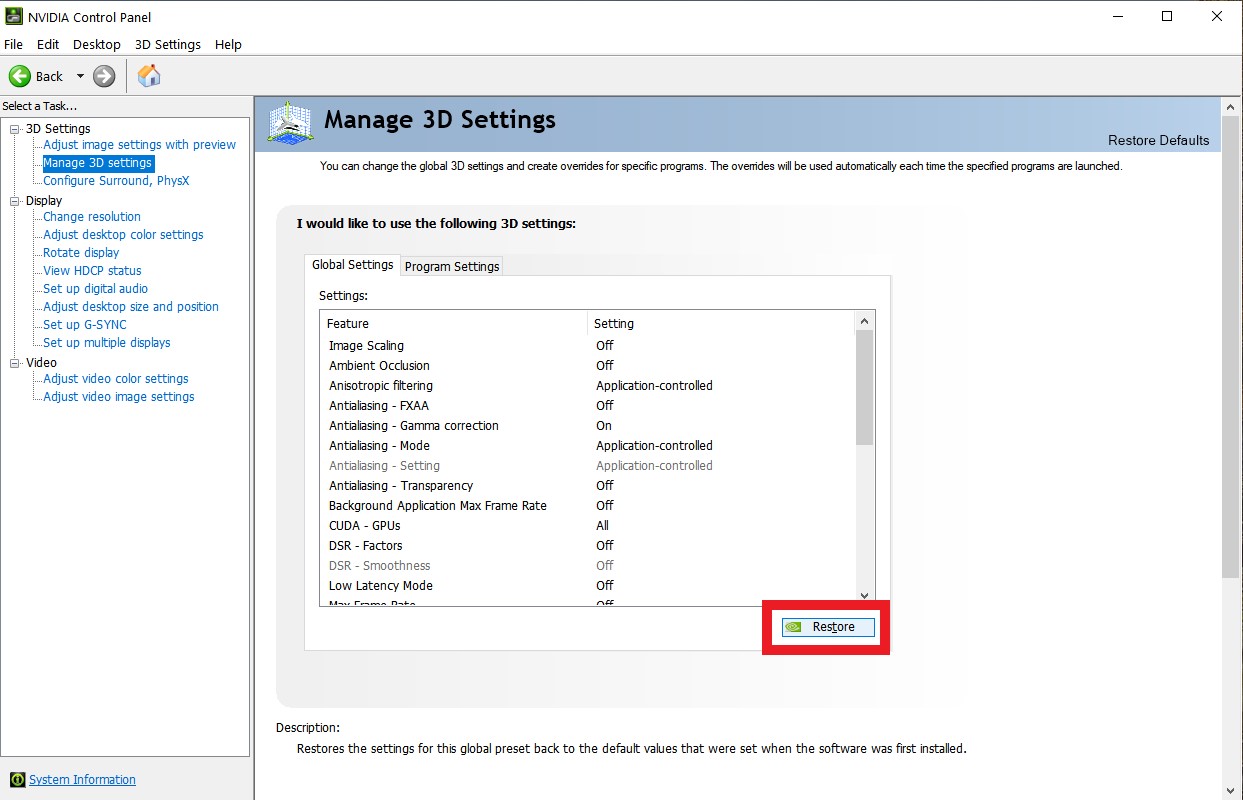
Task: Click the main pane scroll-down arrow
Action: (1232, 790)
